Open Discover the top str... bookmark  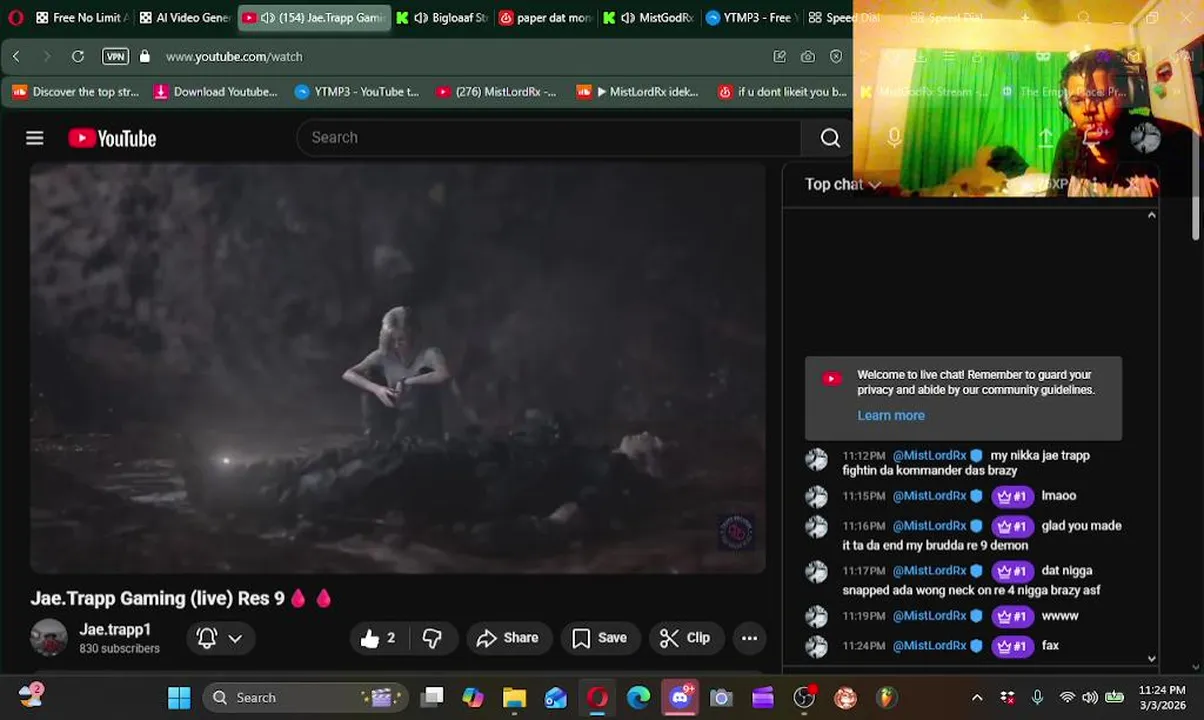pos(76,92)
